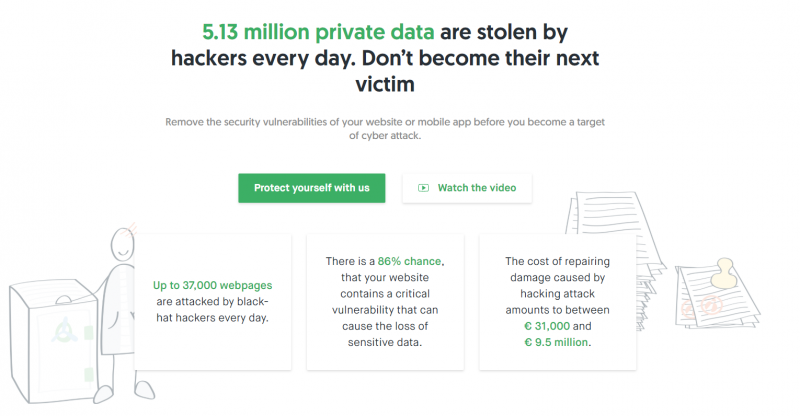Click the Protect yourself with us button
The image size is (800, 416).
[x=311, y=188]
